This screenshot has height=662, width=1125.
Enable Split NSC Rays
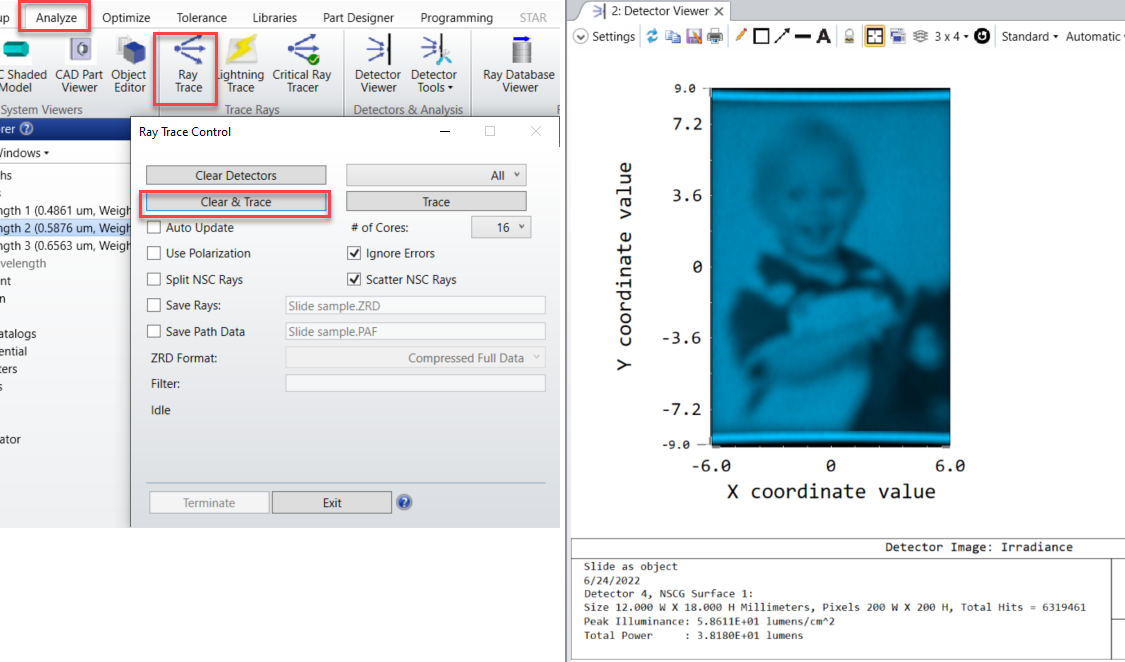tap(154, 279)
